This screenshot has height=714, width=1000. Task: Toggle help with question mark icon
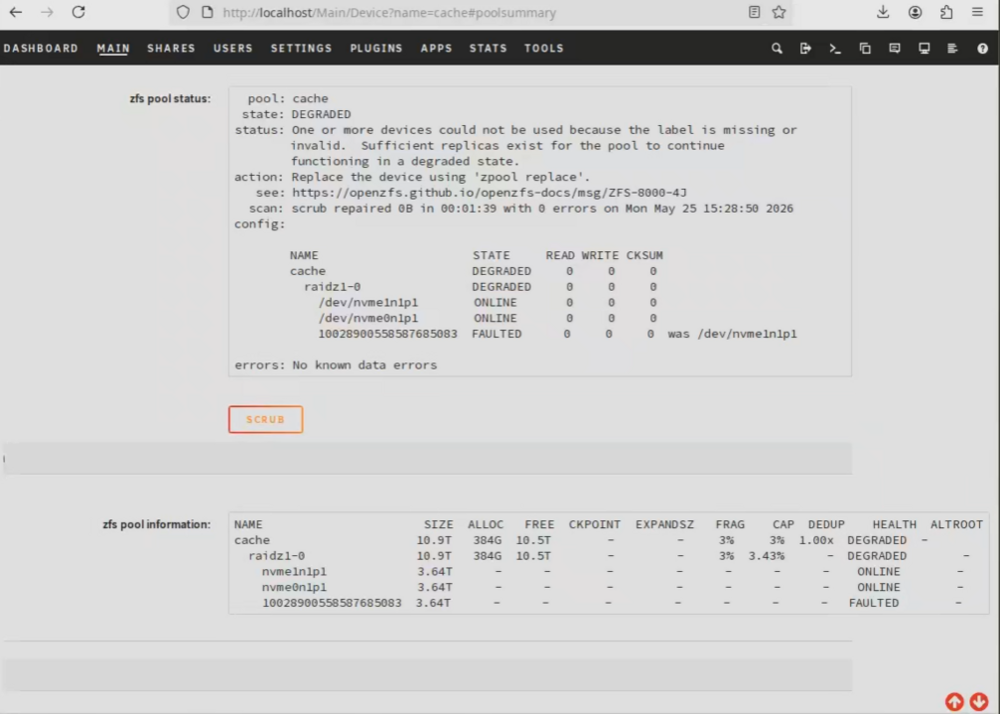pos(982,48)
